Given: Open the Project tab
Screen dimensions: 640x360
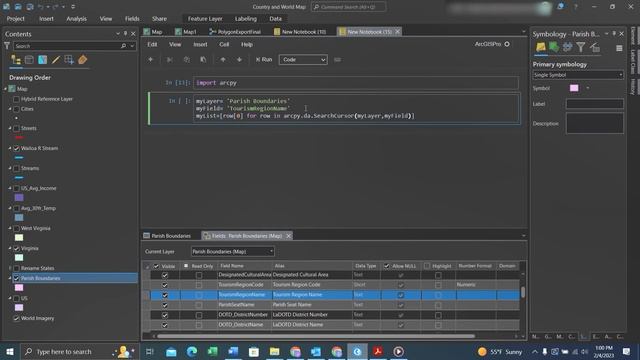Looking at the screenshot, I should coord(16,19).
